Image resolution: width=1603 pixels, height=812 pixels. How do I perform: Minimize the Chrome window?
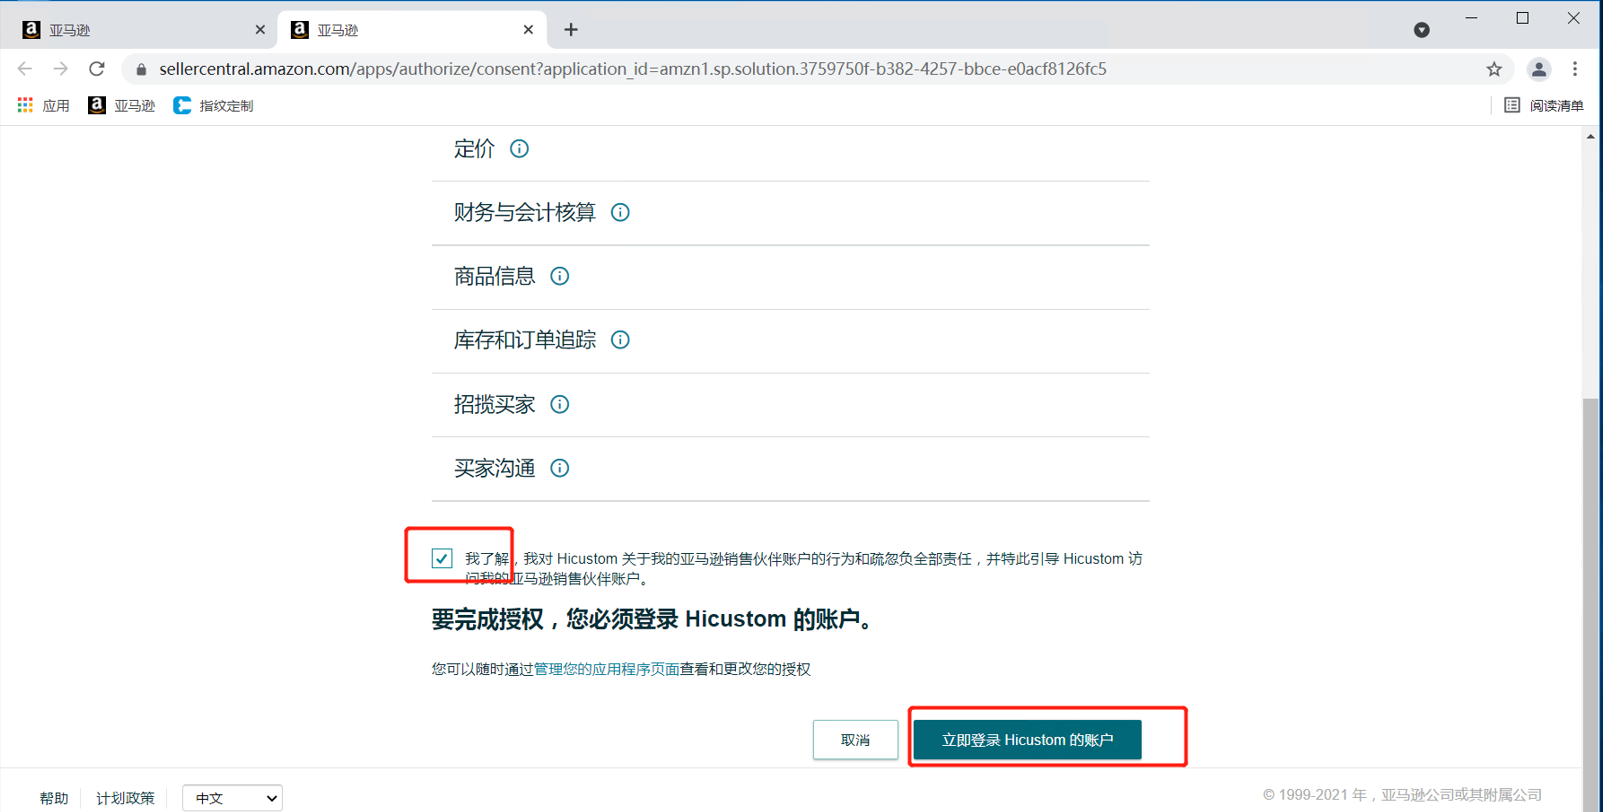click(x=1471, y=18)
